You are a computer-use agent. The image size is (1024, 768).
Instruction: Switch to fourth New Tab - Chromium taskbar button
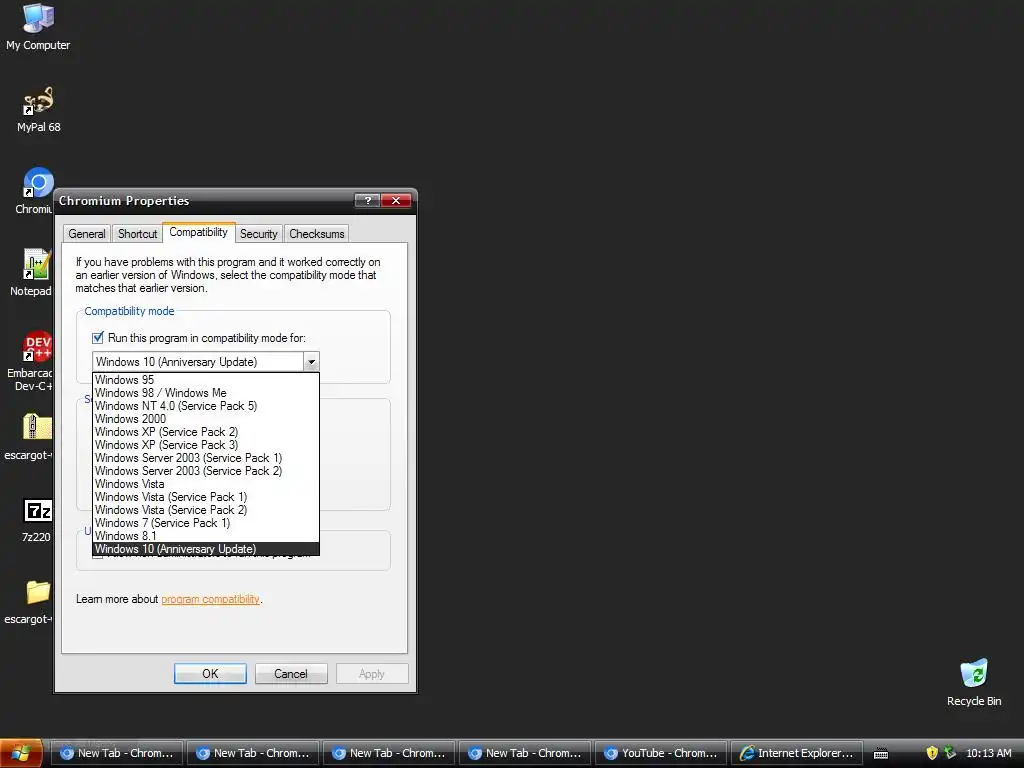pyautogui.click(x=524, y=753)
